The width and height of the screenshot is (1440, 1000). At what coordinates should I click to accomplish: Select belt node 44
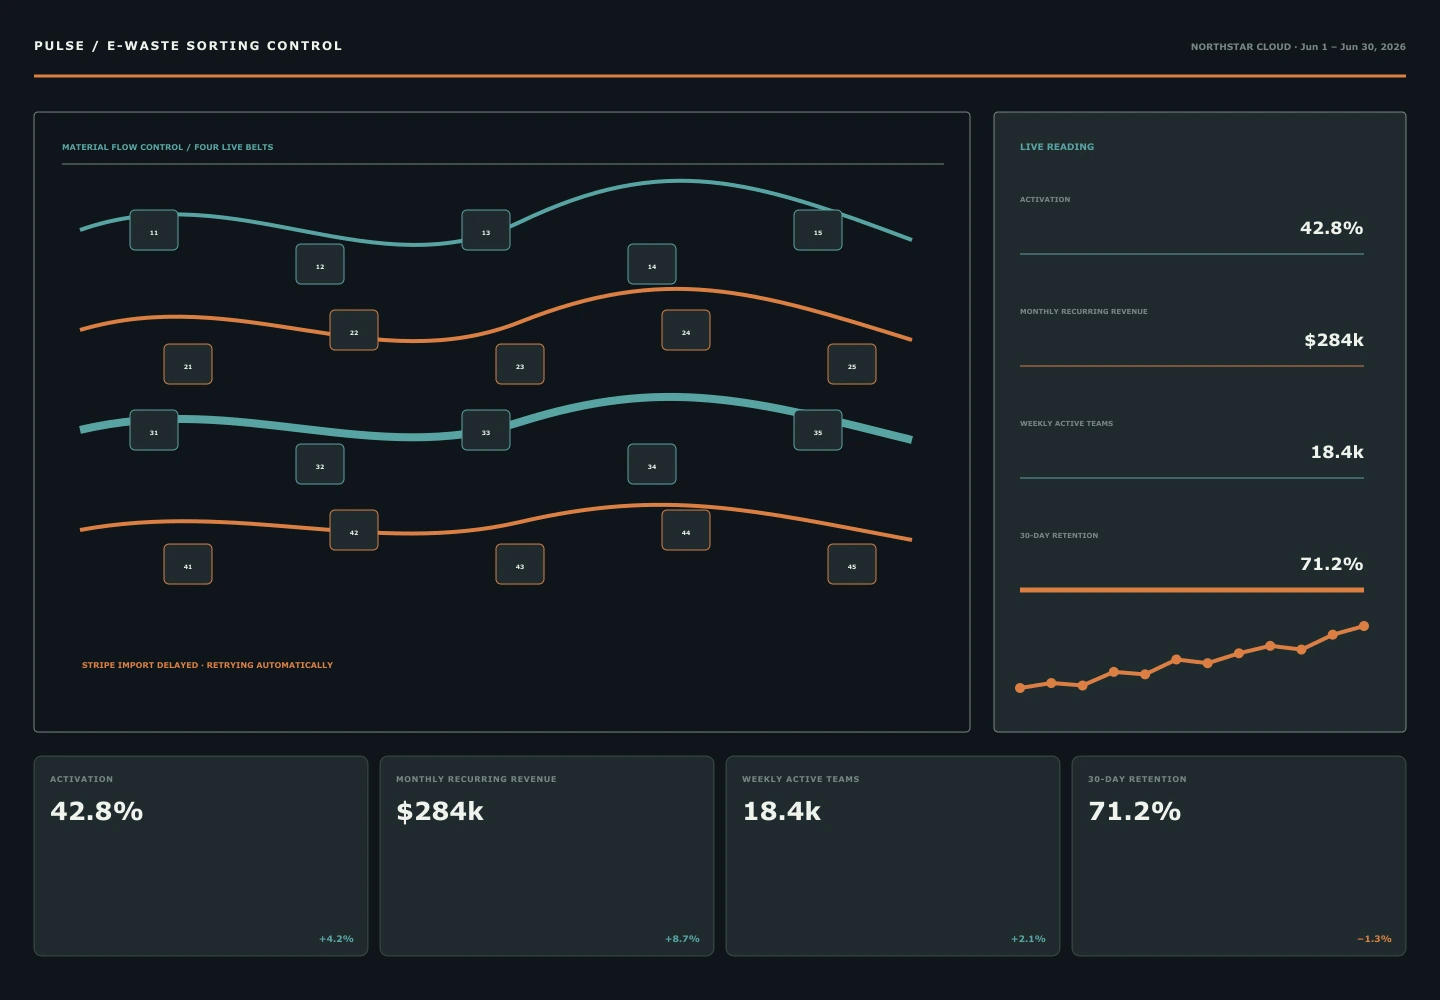pyautogui.click(x=686, y=530)
